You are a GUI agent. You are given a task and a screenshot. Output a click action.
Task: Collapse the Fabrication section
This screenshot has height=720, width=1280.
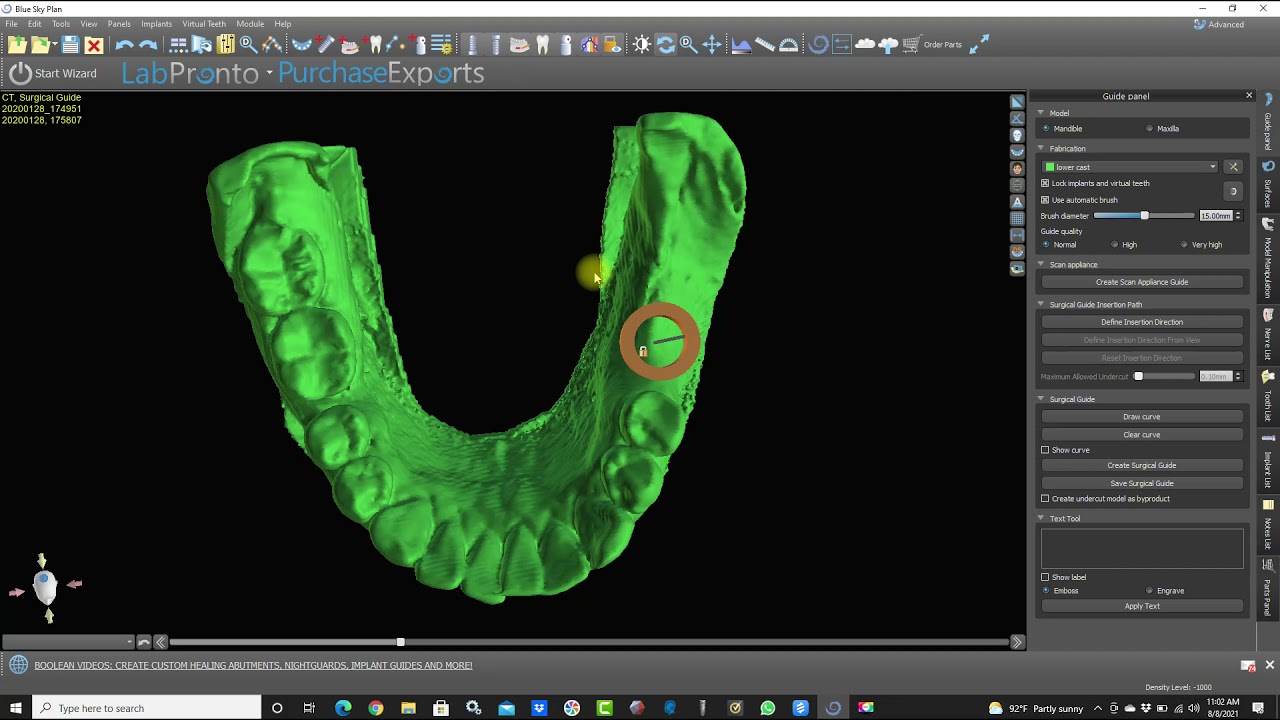(x=1040, y=148)
